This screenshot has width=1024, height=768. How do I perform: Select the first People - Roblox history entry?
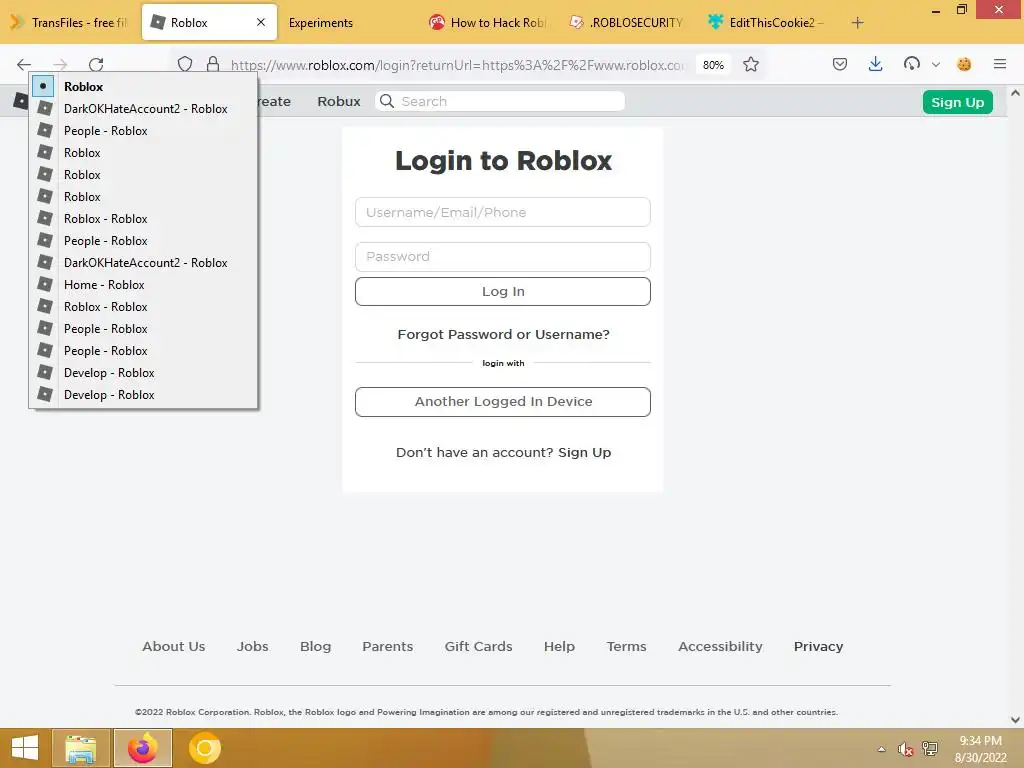point(144,131)
